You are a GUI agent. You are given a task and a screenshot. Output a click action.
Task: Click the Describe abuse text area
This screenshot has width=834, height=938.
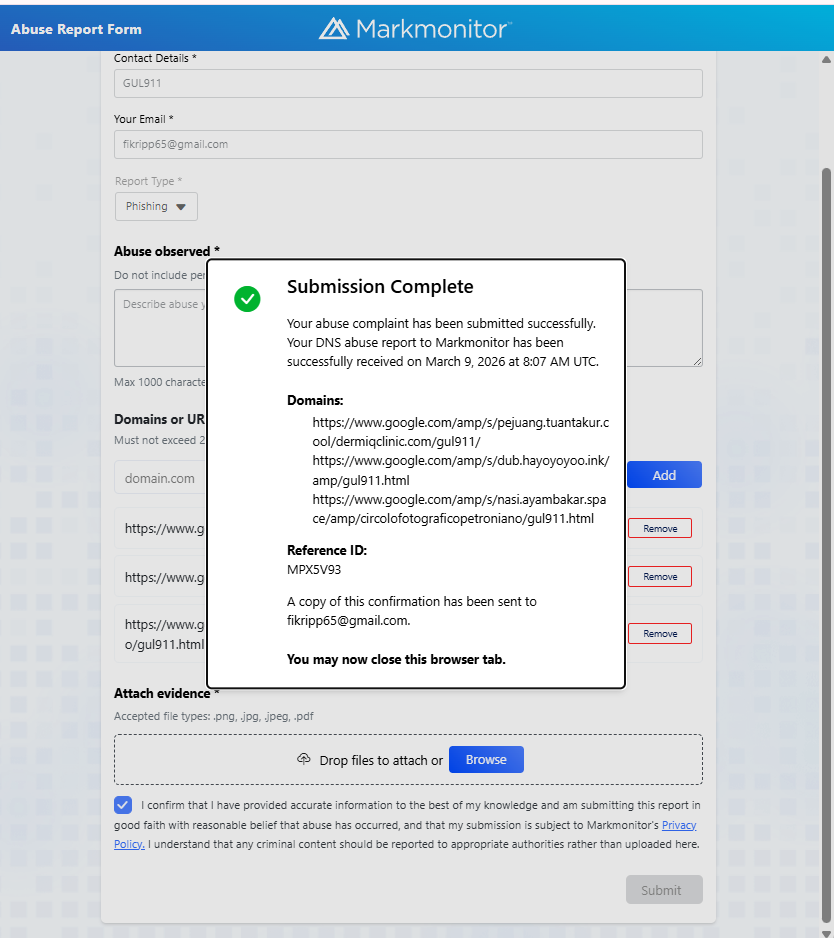click(160, 328)
